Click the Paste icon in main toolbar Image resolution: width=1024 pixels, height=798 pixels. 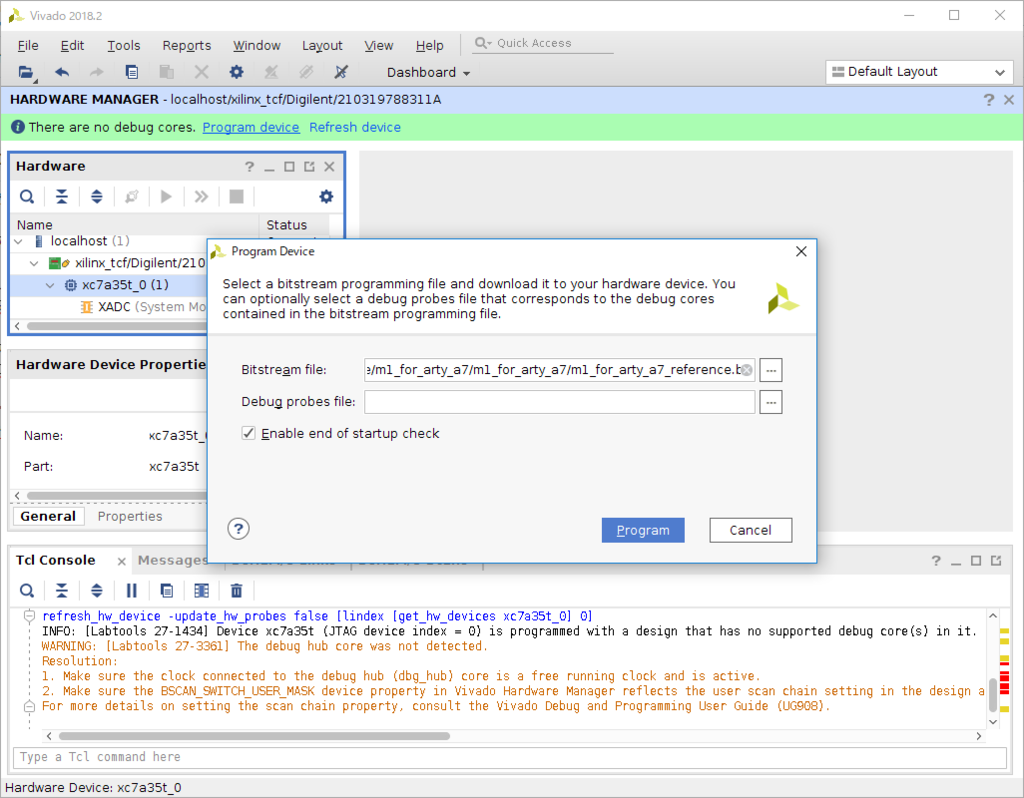click(167, 72)
